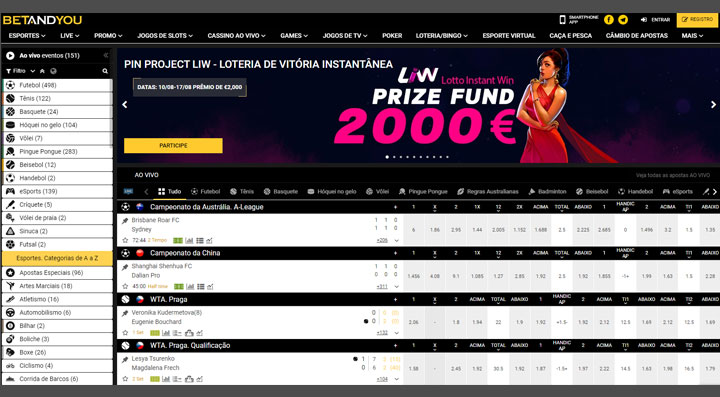Click odds 2.06 for Kudermetova win
Screen dimensions: 720x397
pyautogui.click(x=414, y=322)
